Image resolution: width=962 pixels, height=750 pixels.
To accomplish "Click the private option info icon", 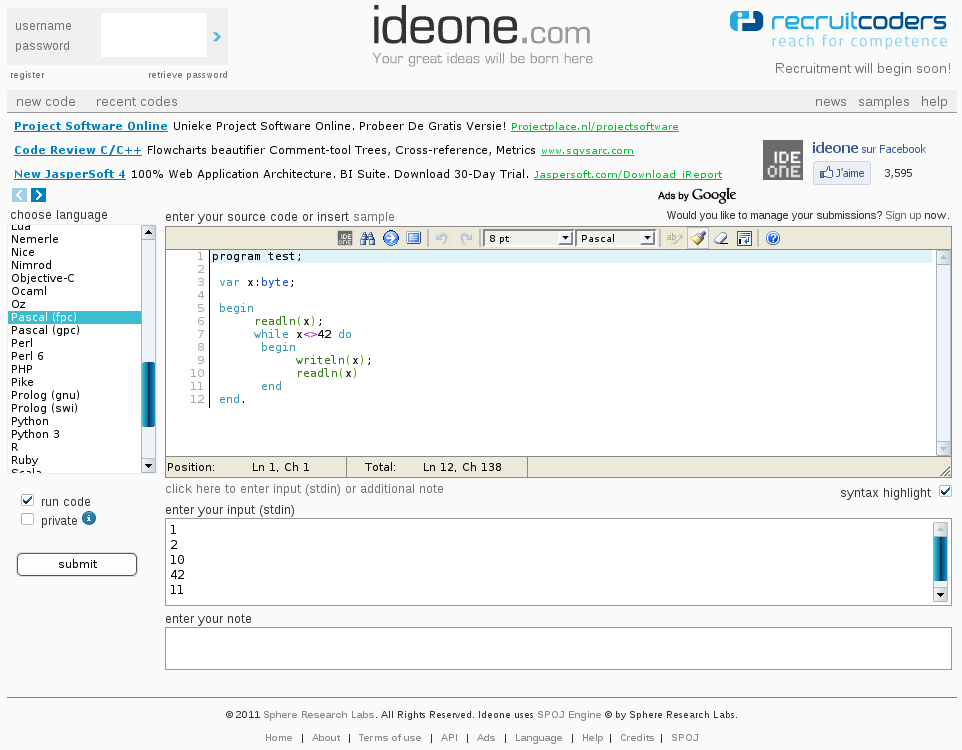I will 89,518.
